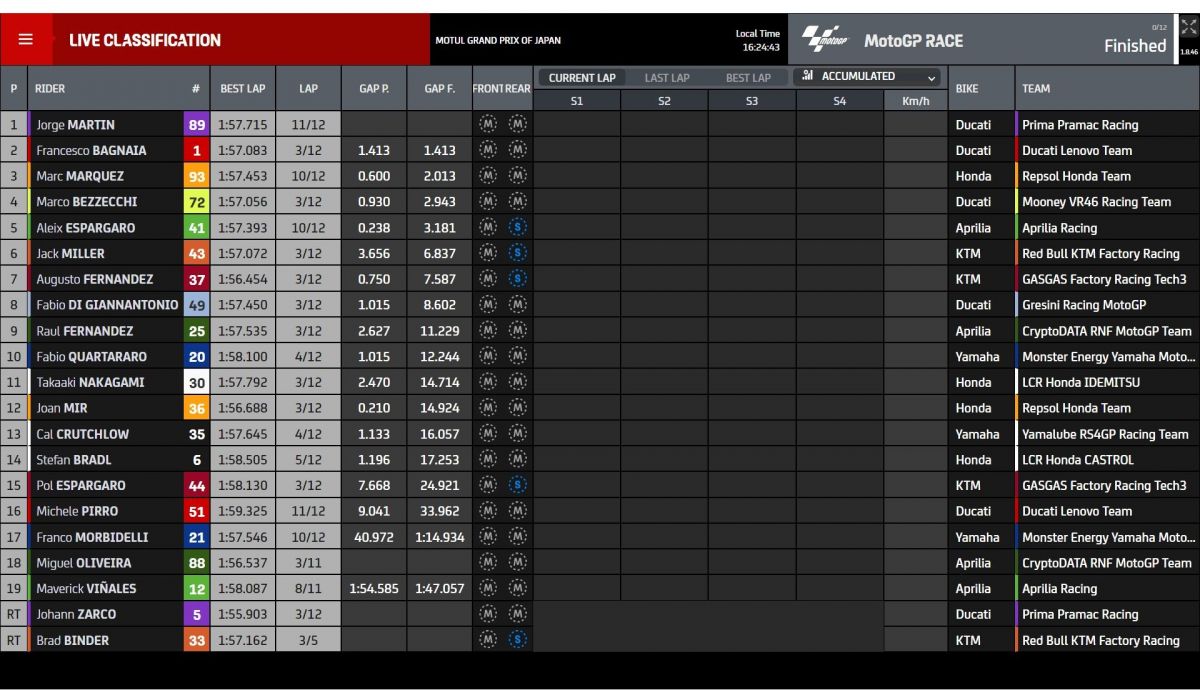Image resolution: width=1200 pixels, height=690 pixels.
Task: Click Crutchlow's front tyre icon
Action: click(488, 434)
